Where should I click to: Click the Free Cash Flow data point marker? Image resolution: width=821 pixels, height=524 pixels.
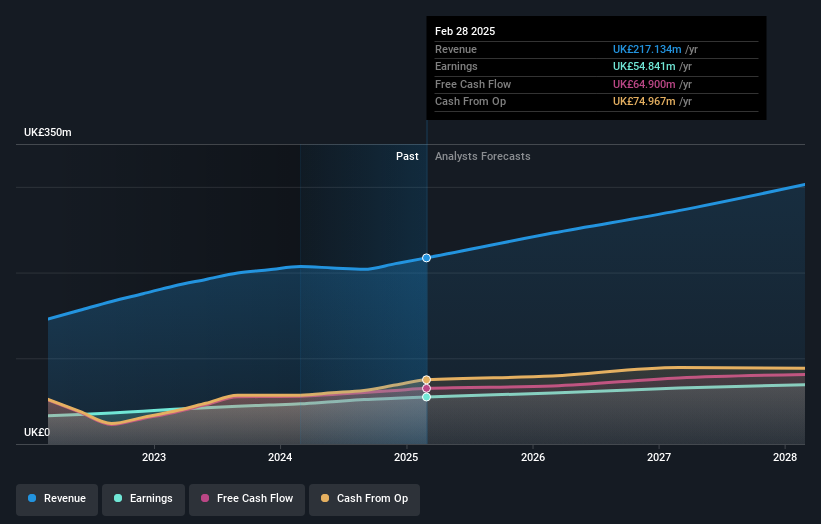click(x=426, y=388)
